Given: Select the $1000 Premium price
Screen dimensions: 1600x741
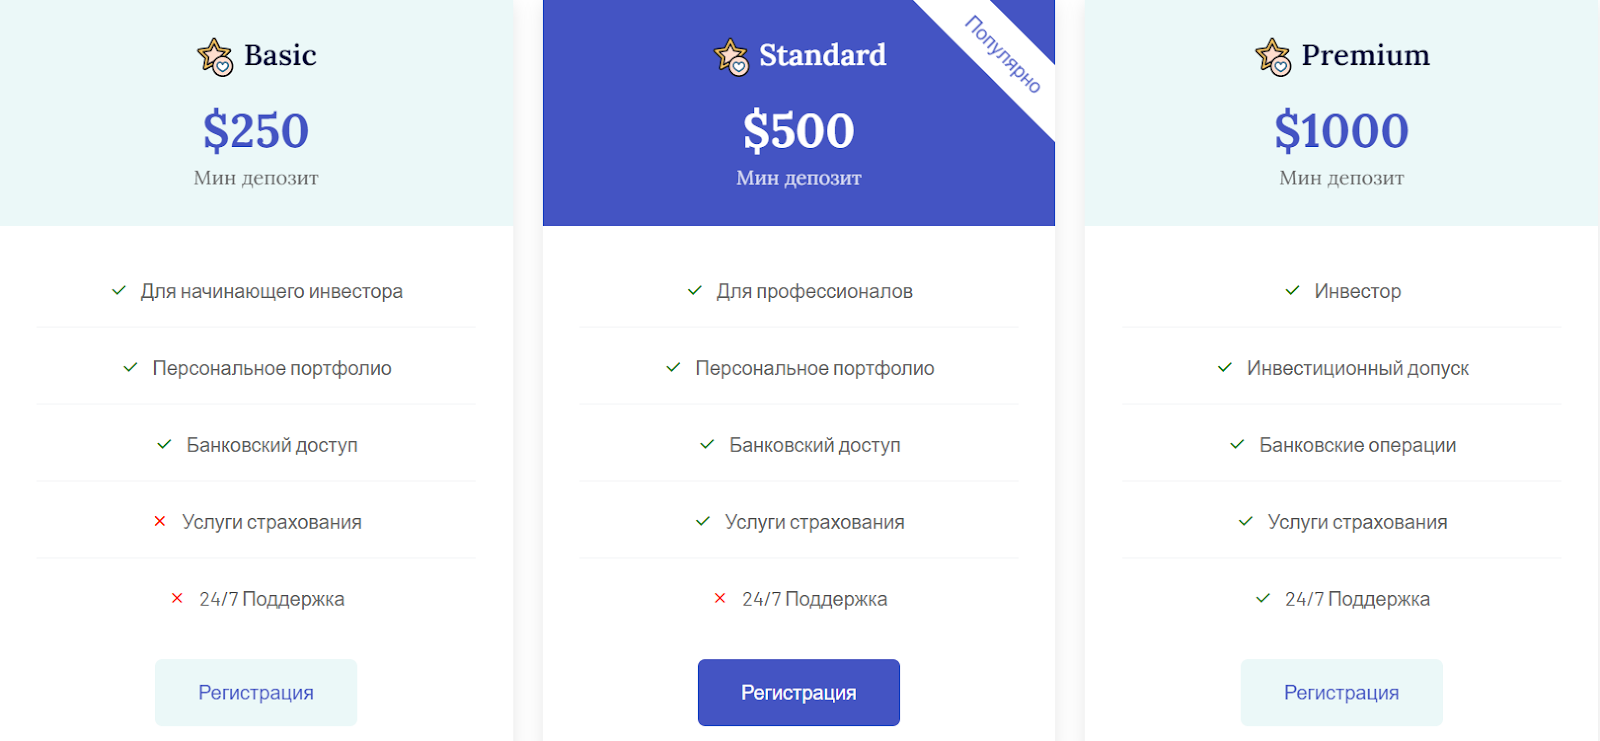Looking at the screenshot, I should 1341,131.
